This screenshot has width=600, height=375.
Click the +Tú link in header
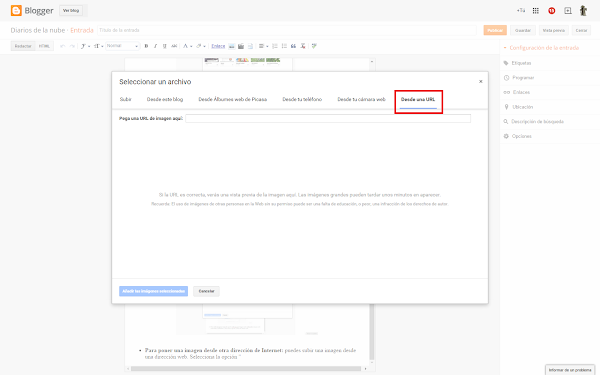click(x=521, y=11)
